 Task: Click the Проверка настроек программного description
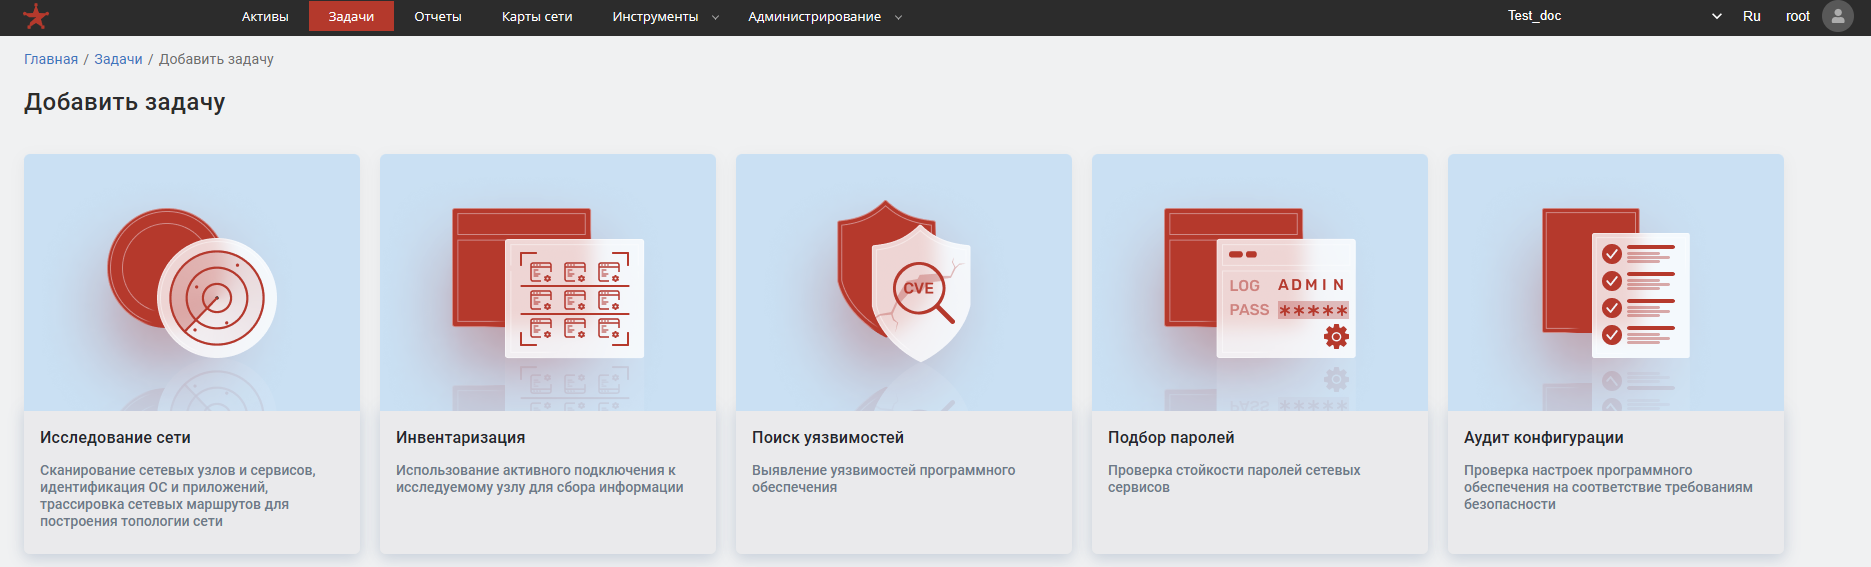pos(1608,487)
